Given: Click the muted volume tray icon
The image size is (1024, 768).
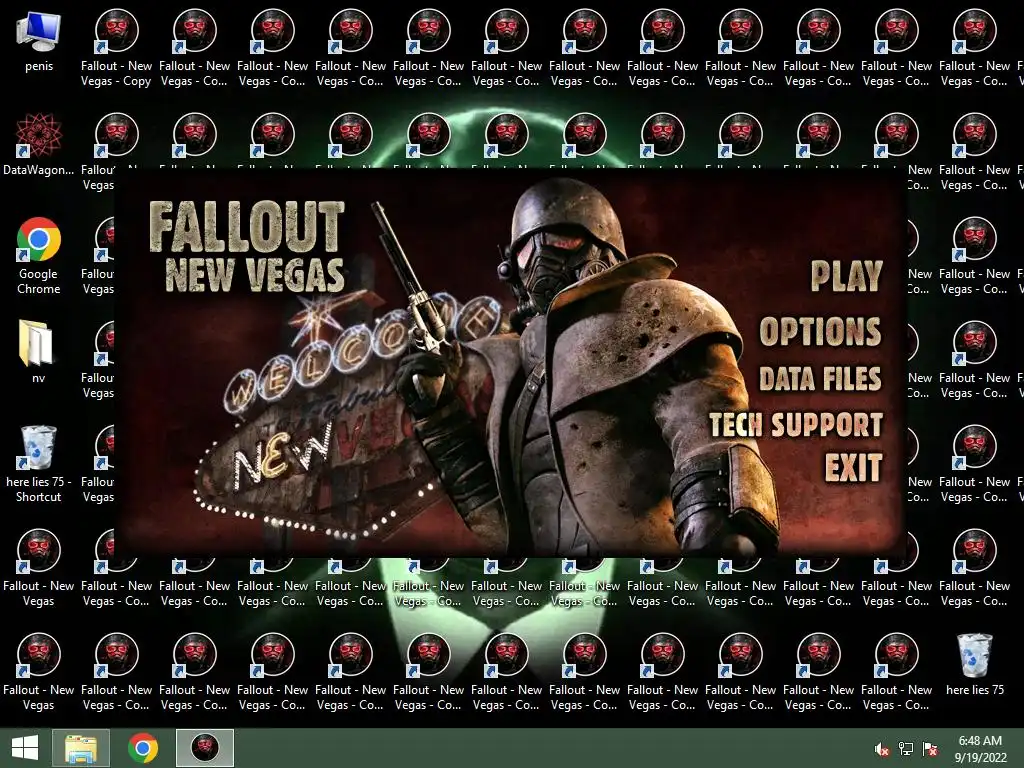Looking at the screenshot, I should (x=882, y=749).
